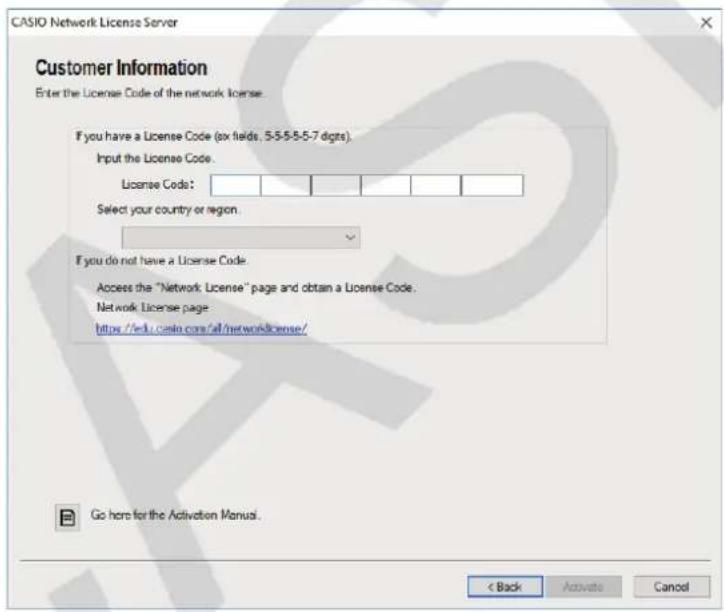Click the 'License Code:' label

click(x=158, y=185)
